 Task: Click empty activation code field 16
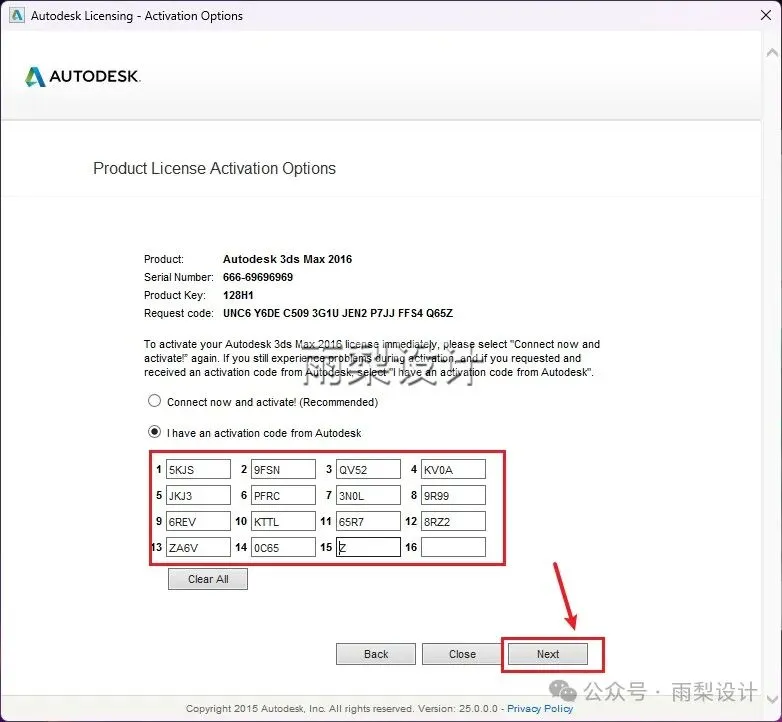tap(453, 547)
